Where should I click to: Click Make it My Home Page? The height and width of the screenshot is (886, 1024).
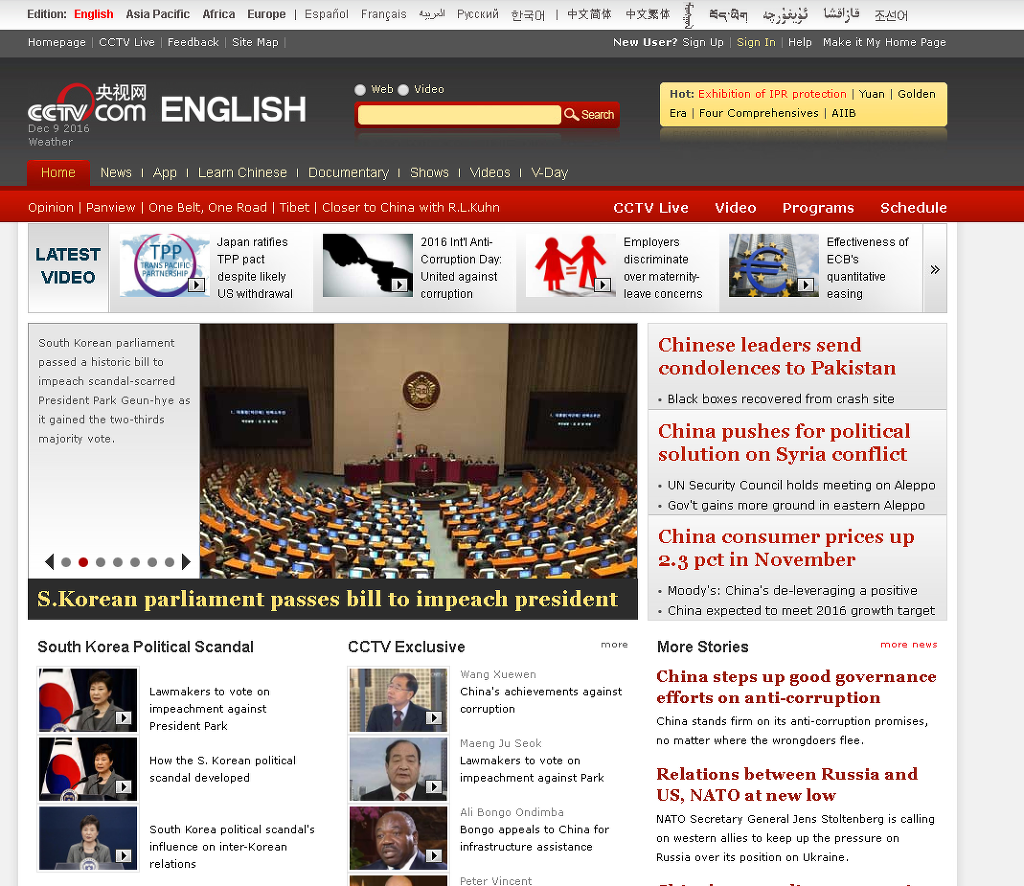(884, 42)
